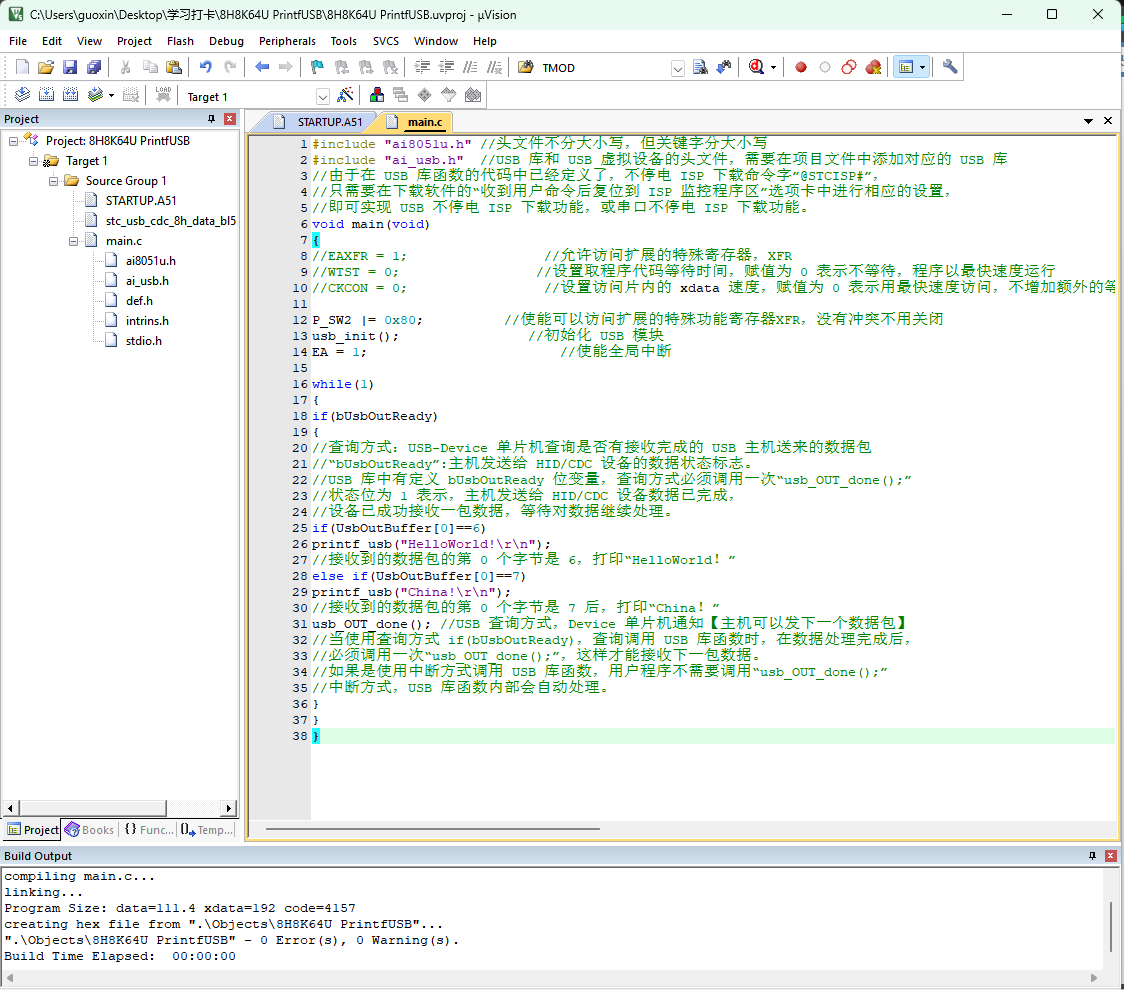This screenshot has height=990, width=1124.
Task: Collapse the Source Group 1 folder
Action: (53, 181)
